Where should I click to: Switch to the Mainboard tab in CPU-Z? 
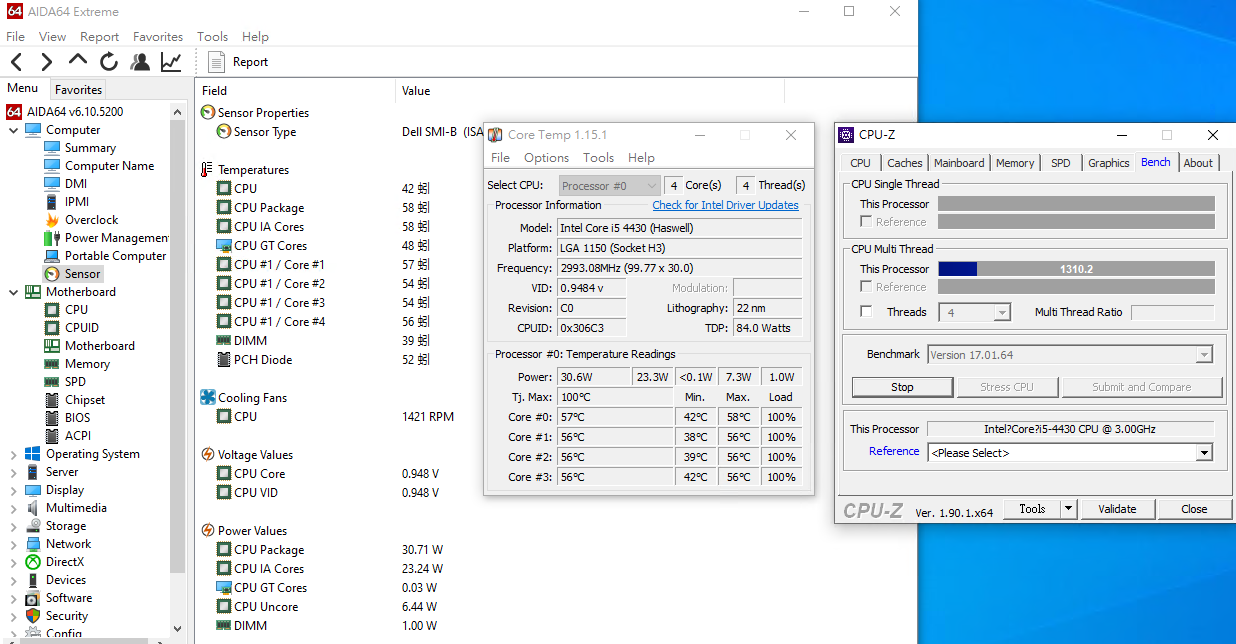click(x=959, y=163)
